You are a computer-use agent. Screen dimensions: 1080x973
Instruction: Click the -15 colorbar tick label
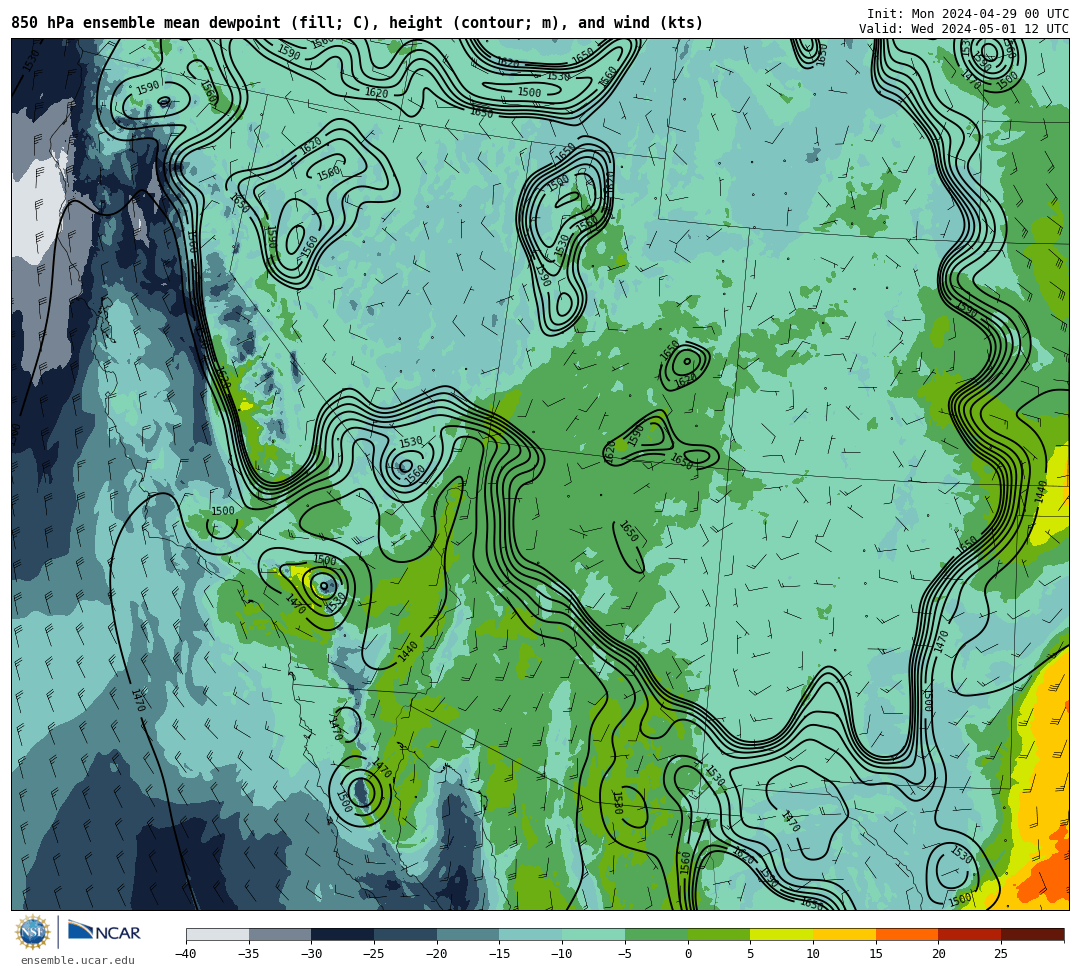pos(499,954)
